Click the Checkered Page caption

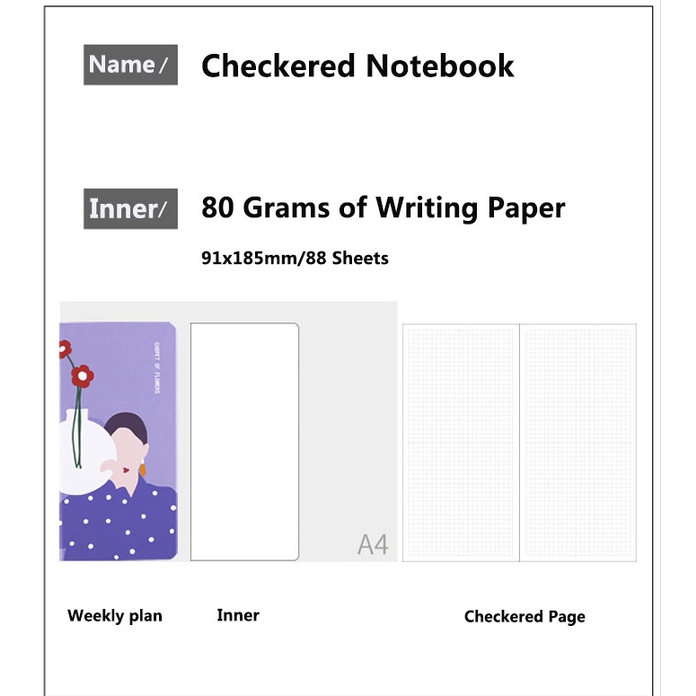coord(524,616)
